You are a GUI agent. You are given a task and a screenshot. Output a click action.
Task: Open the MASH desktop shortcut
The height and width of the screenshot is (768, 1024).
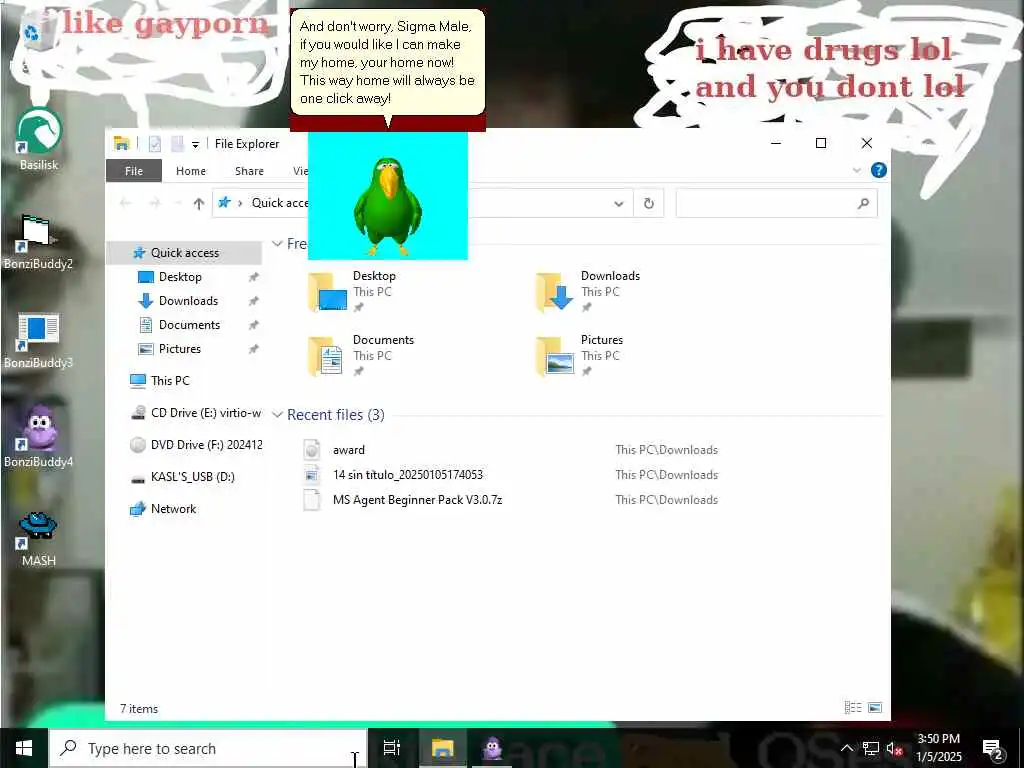coord(39,538)
